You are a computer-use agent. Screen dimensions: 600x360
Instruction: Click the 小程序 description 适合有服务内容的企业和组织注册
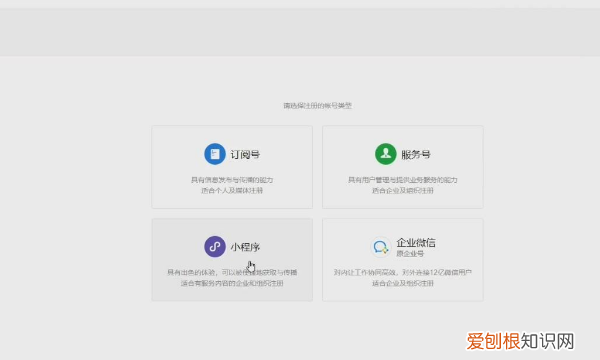tap(232, 283)
